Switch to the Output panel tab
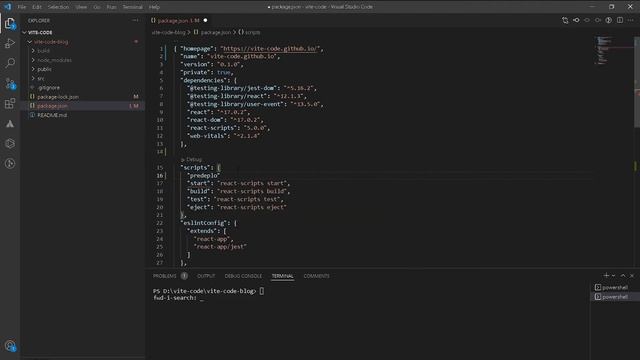640x360 pixels. (206, 276)
